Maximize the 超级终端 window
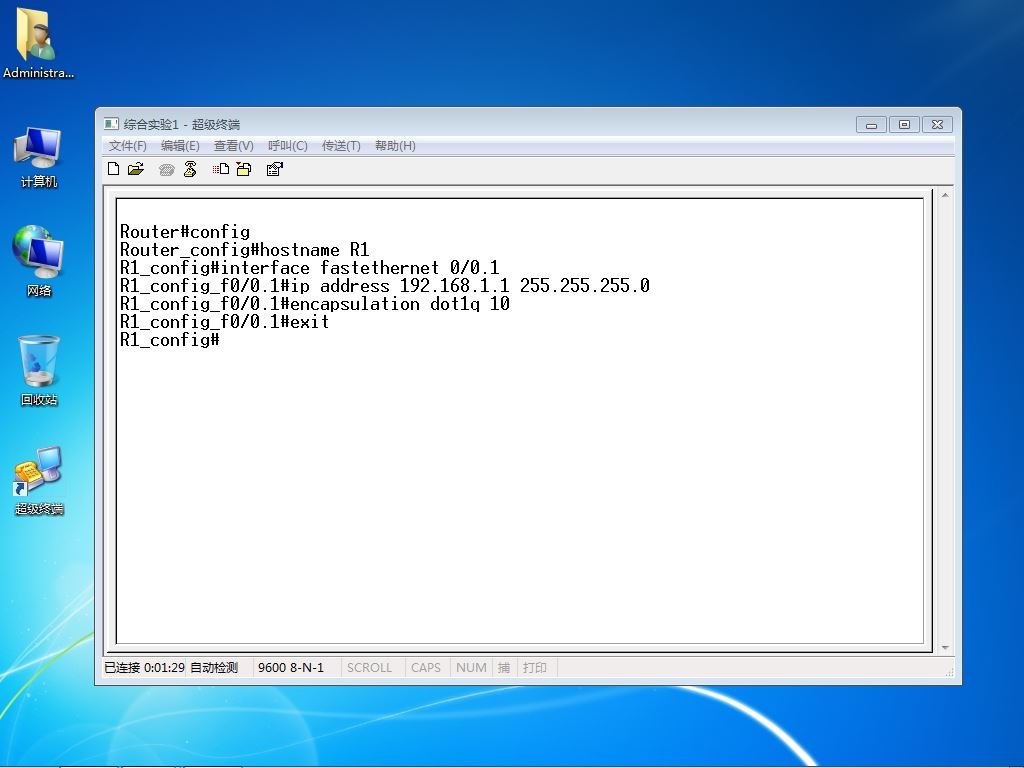The height and width of the screenshot is (768, 1024). tap(904, 125)
